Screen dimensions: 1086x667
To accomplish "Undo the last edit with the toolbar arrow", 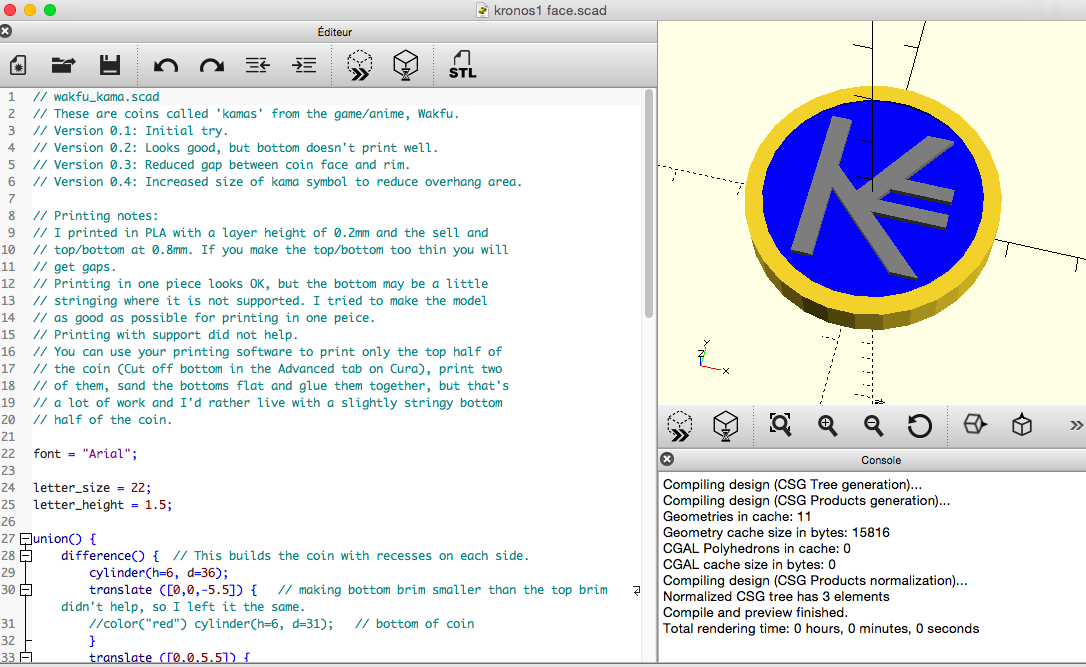I will 166,66.
